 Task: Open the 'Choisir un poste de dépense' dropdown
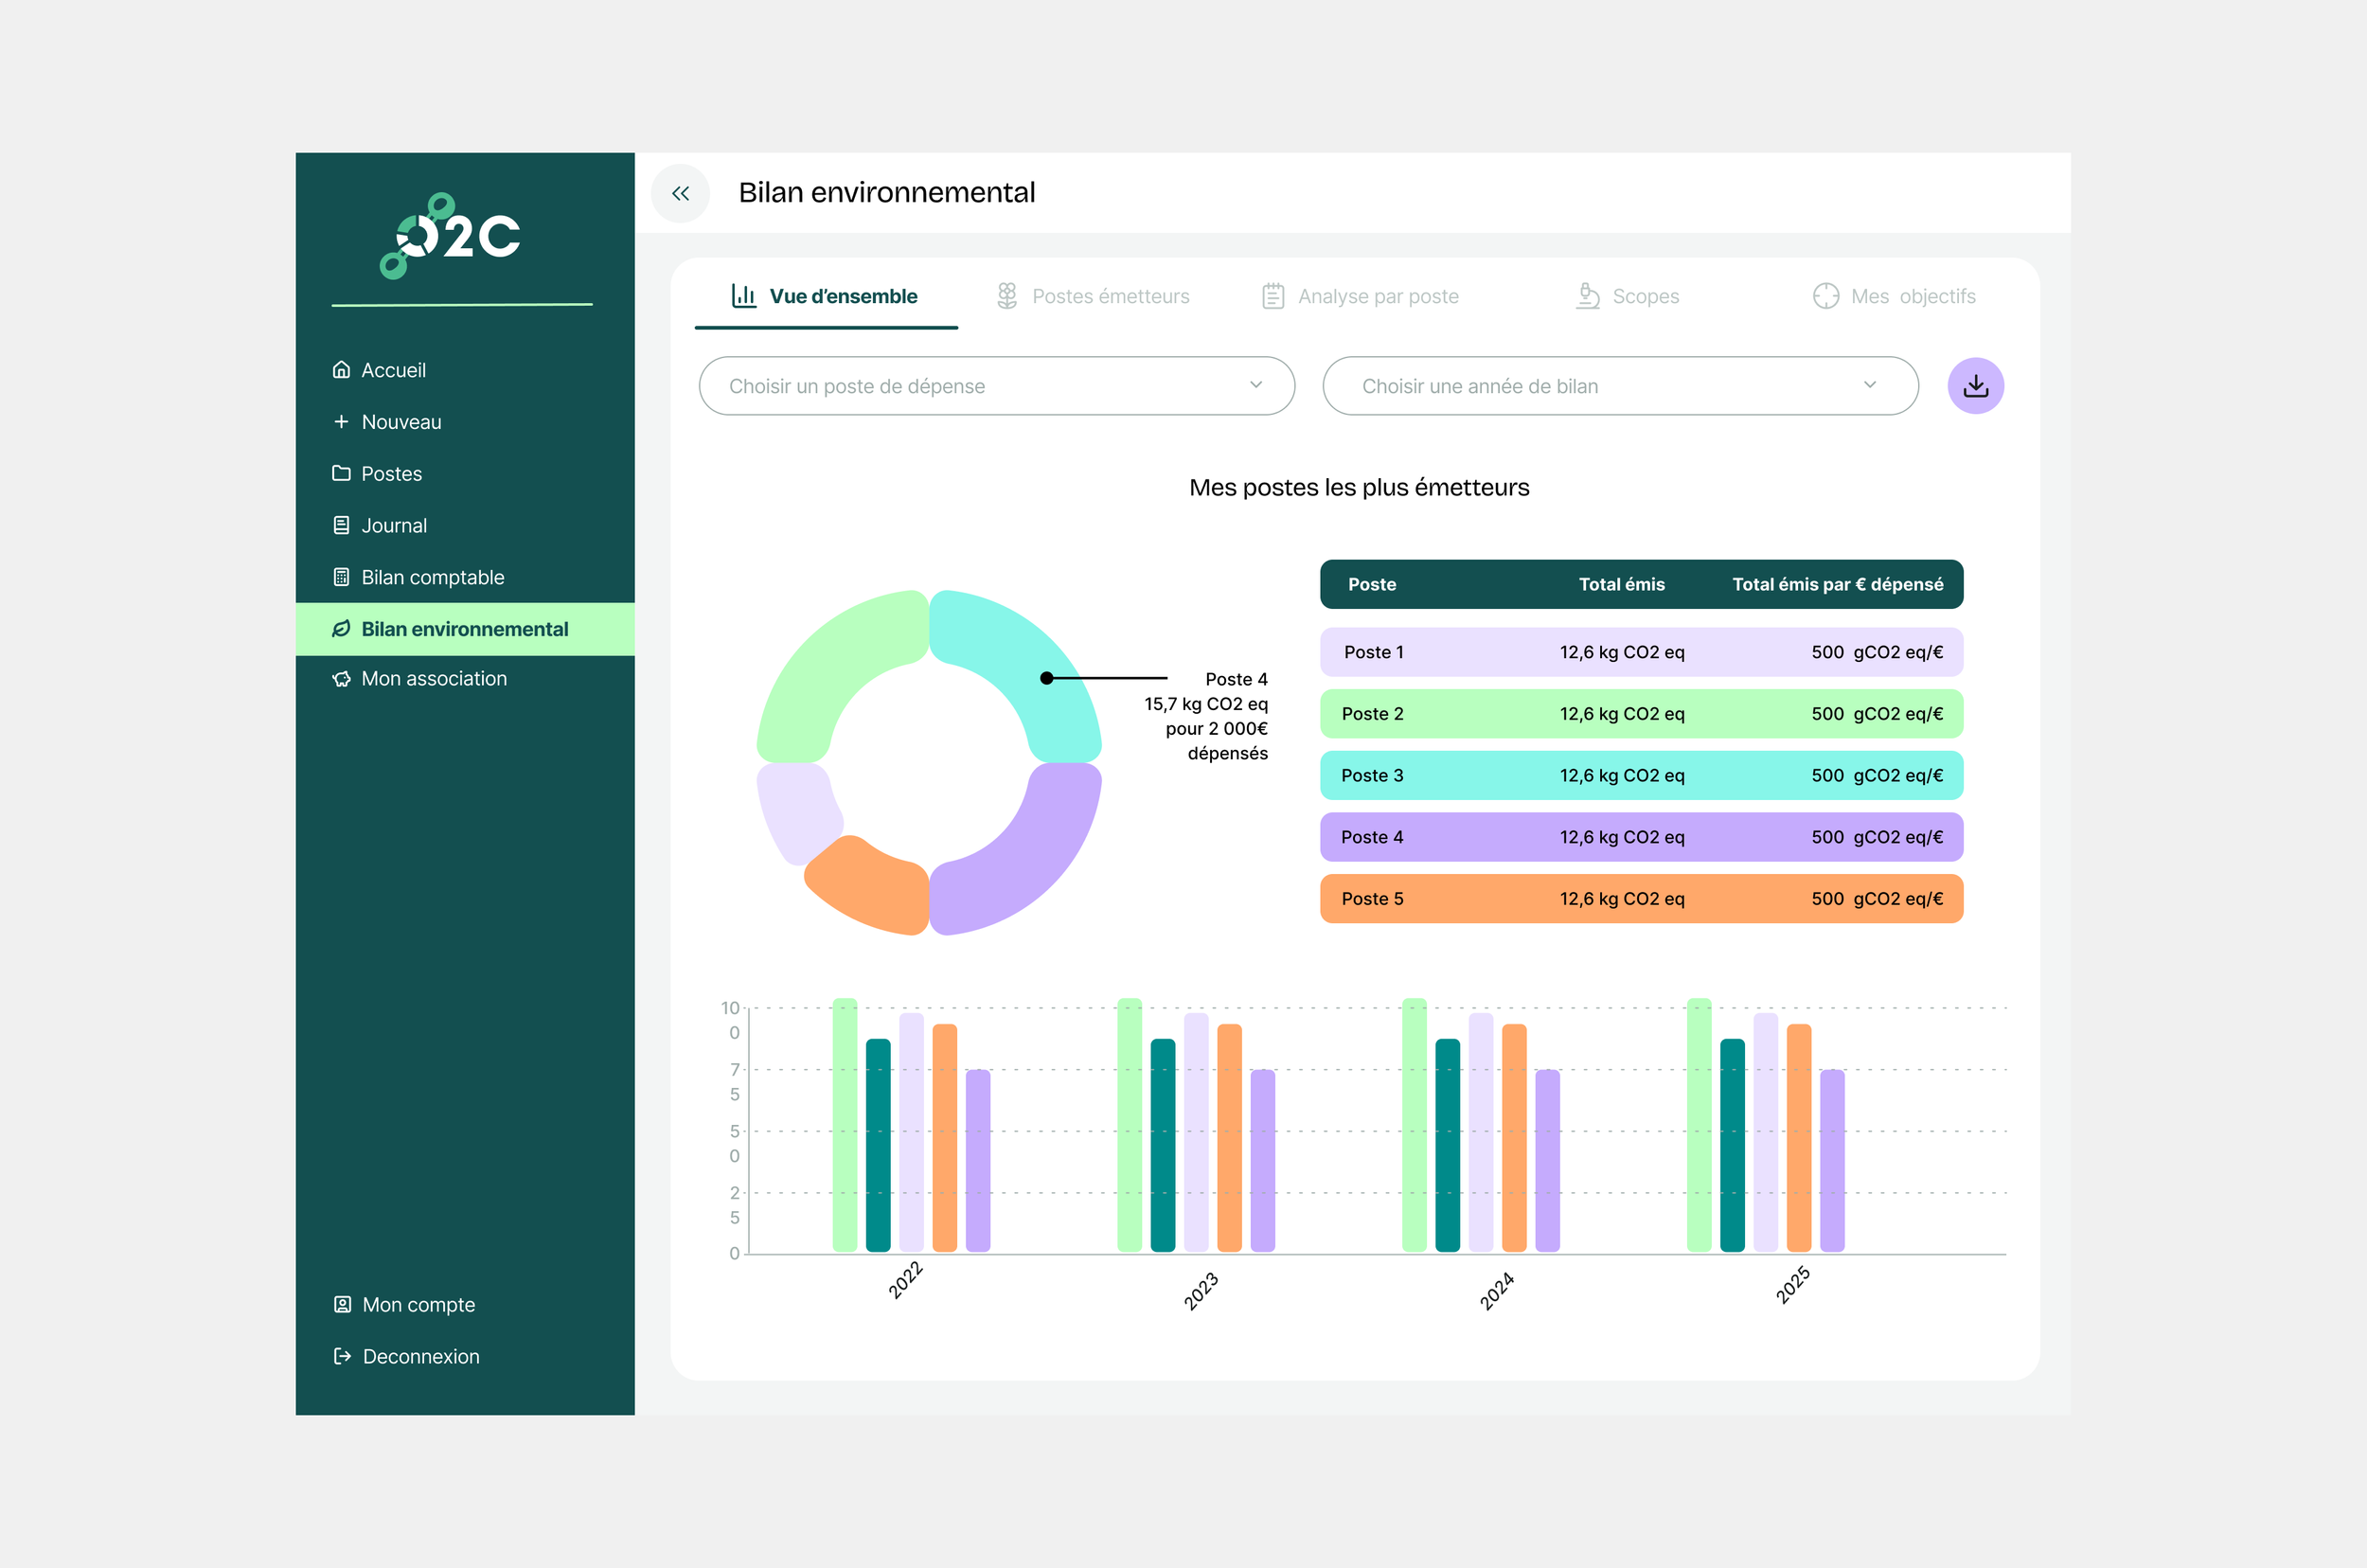(996, 386)
